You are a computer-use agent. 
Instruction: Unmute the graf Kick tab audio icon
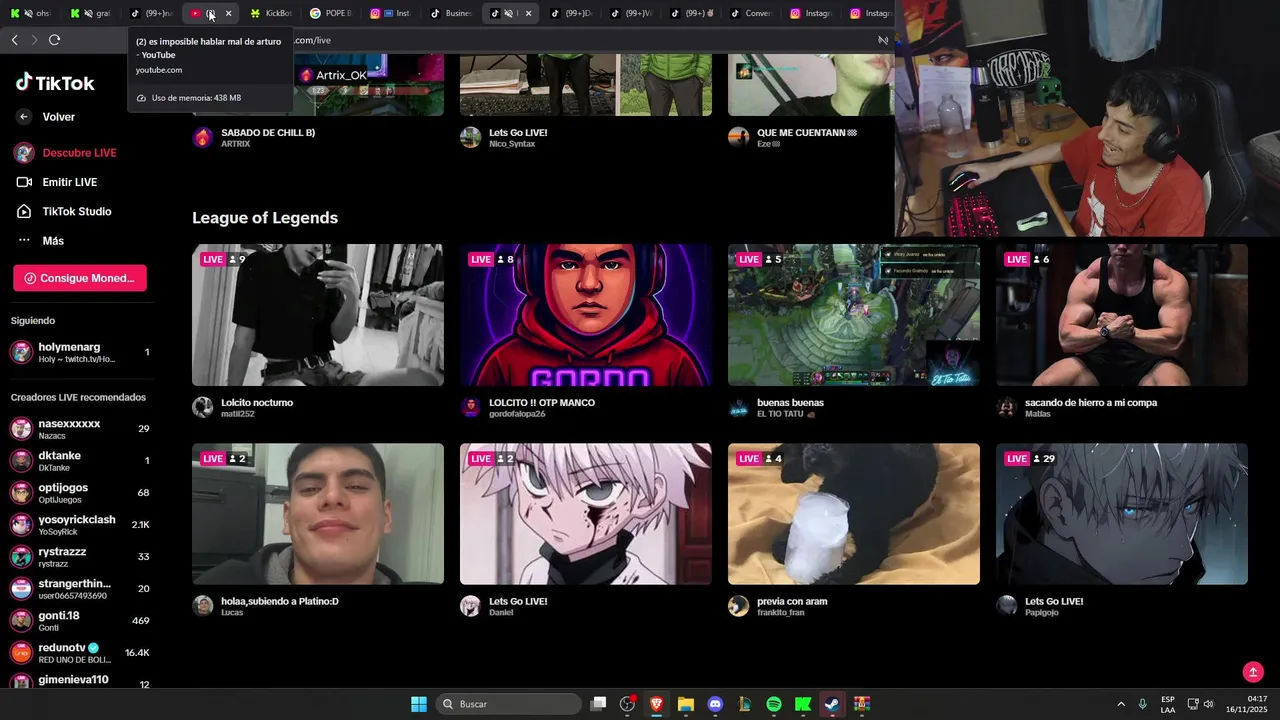88,14
